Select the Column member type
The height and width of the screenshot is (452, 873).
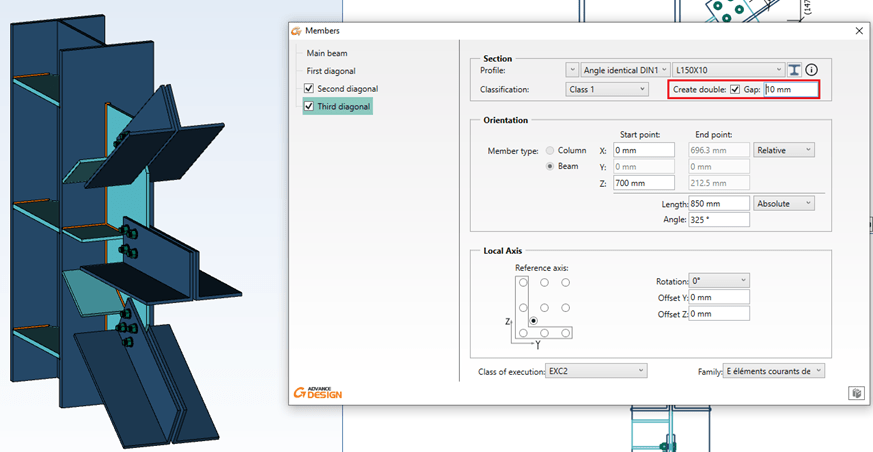tap(550, 150)
